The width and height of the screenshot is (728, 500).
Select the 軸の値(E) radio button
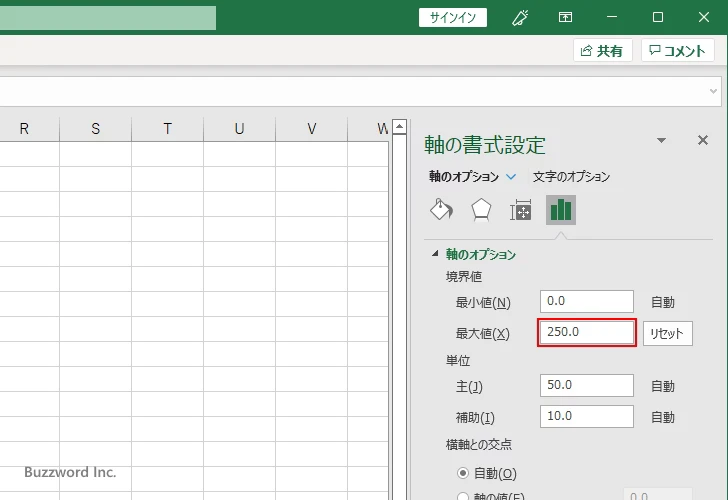(462, 497)
